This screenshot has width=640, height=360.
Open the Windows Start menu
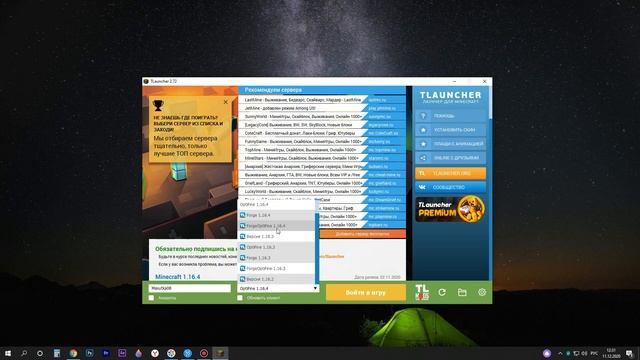pyautogui.click(x=8, y=353)
